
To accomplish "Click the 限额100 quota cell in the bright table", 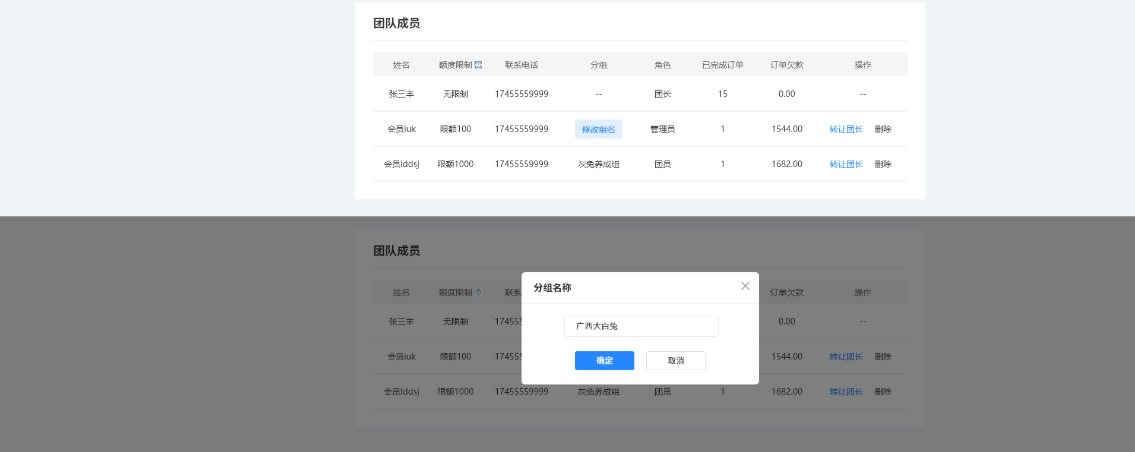I will pos(455,129).
